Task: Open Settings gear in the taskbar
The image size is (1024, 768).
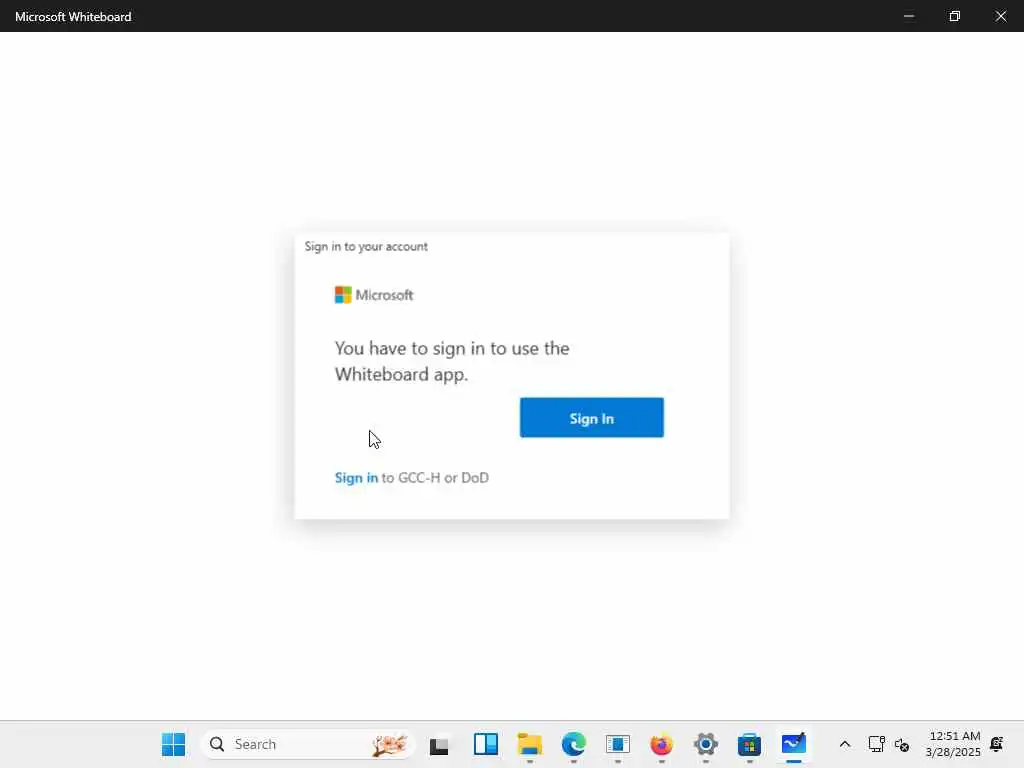Action: [x=705, y=744]
